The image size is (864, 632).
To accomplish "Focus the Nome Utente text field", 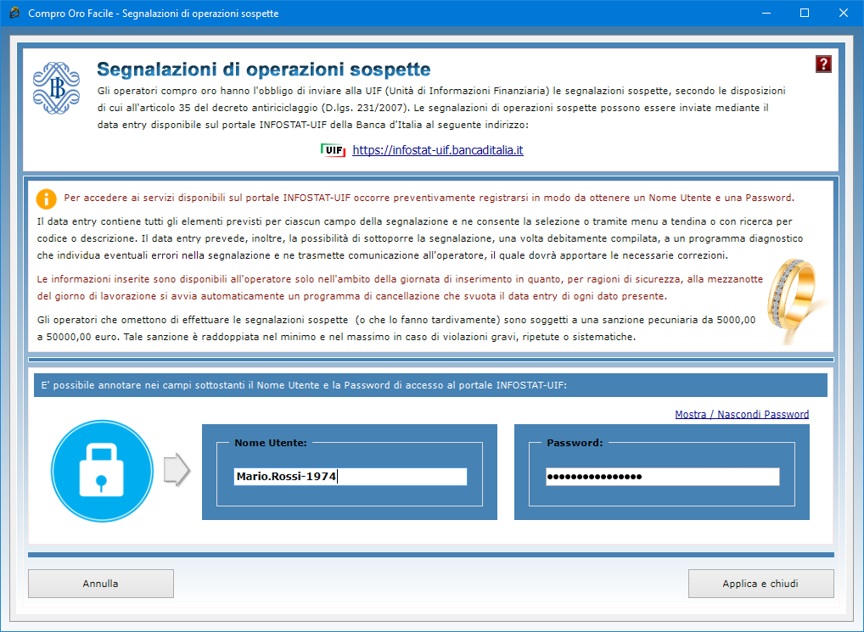I will (350, 477).
